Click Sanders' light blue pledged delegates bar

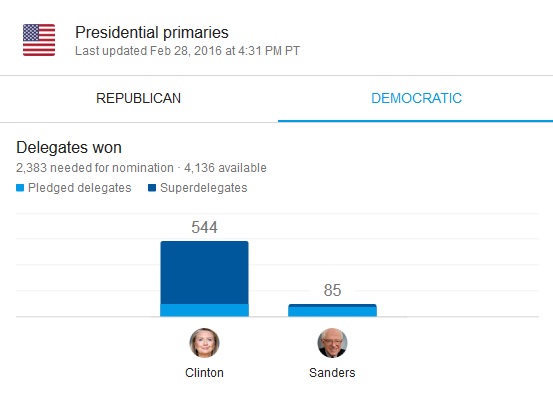click(x=332, y=312)
